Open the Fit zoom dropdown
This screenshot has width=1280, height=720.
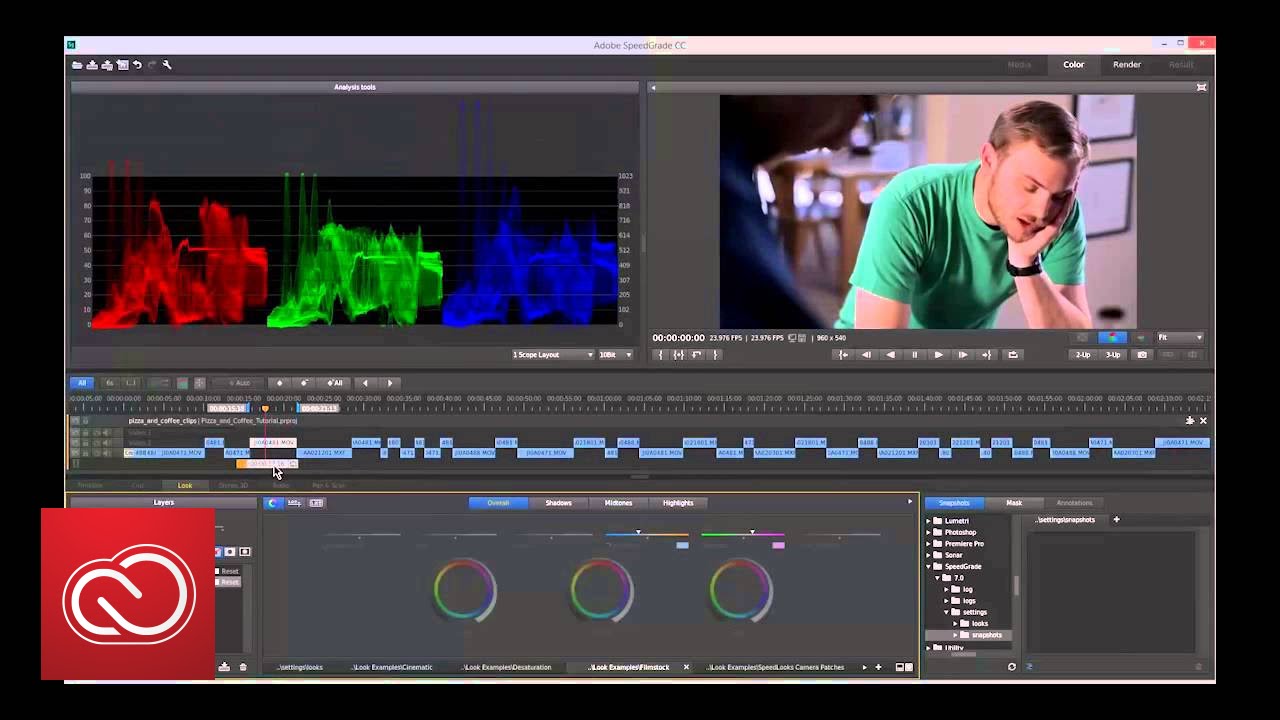tap(1180, 338)
